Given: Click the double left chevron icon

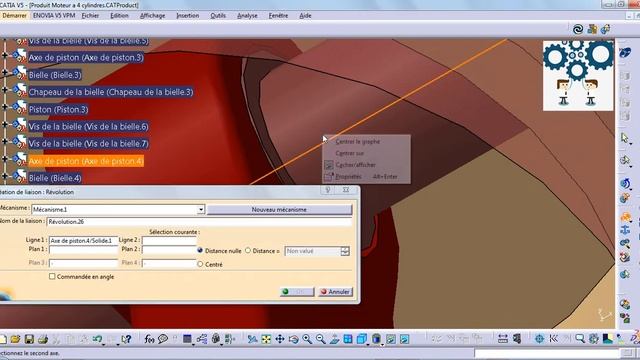Looking at the screenshot, I should click(553, 339).
